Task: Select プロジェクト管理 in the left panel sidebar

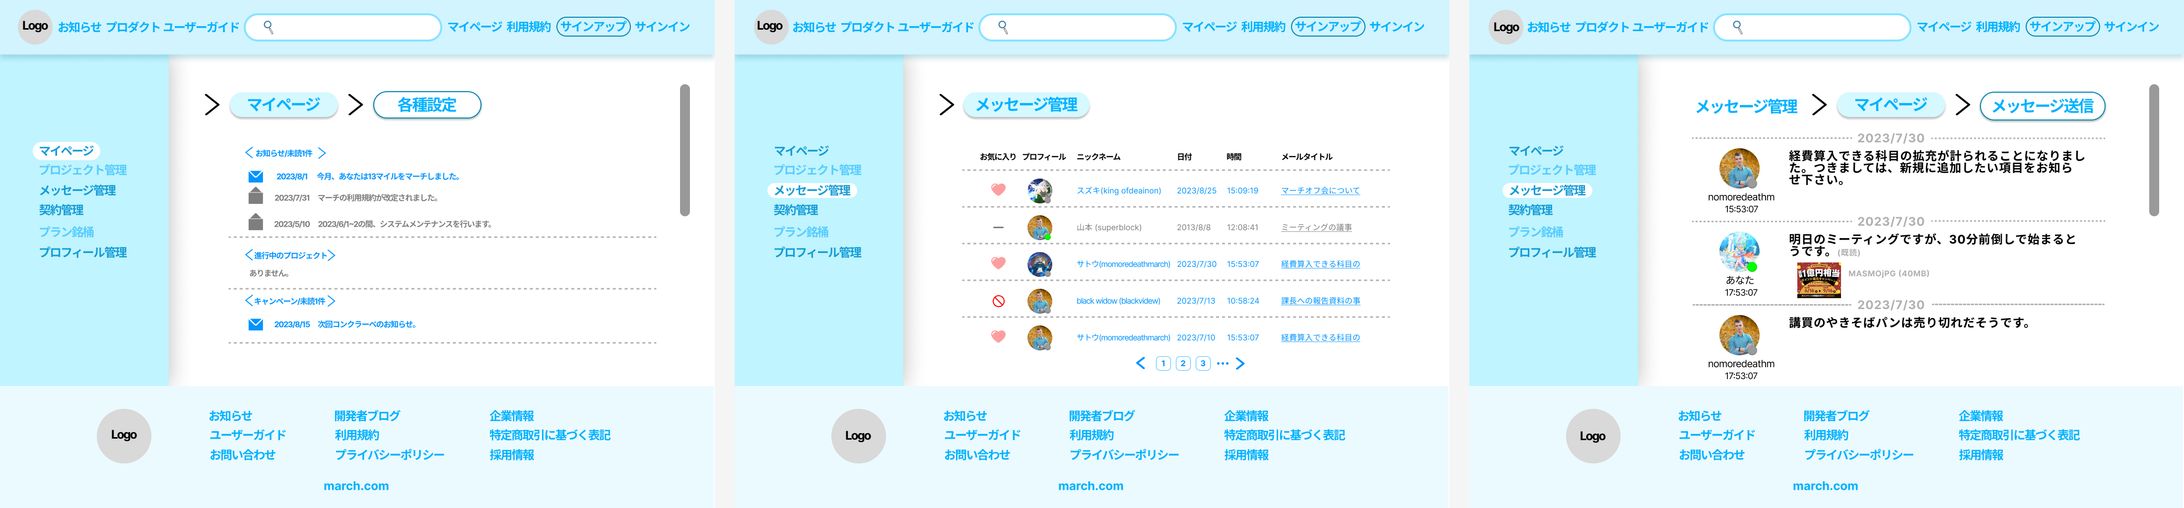Action: coord(83,170)
